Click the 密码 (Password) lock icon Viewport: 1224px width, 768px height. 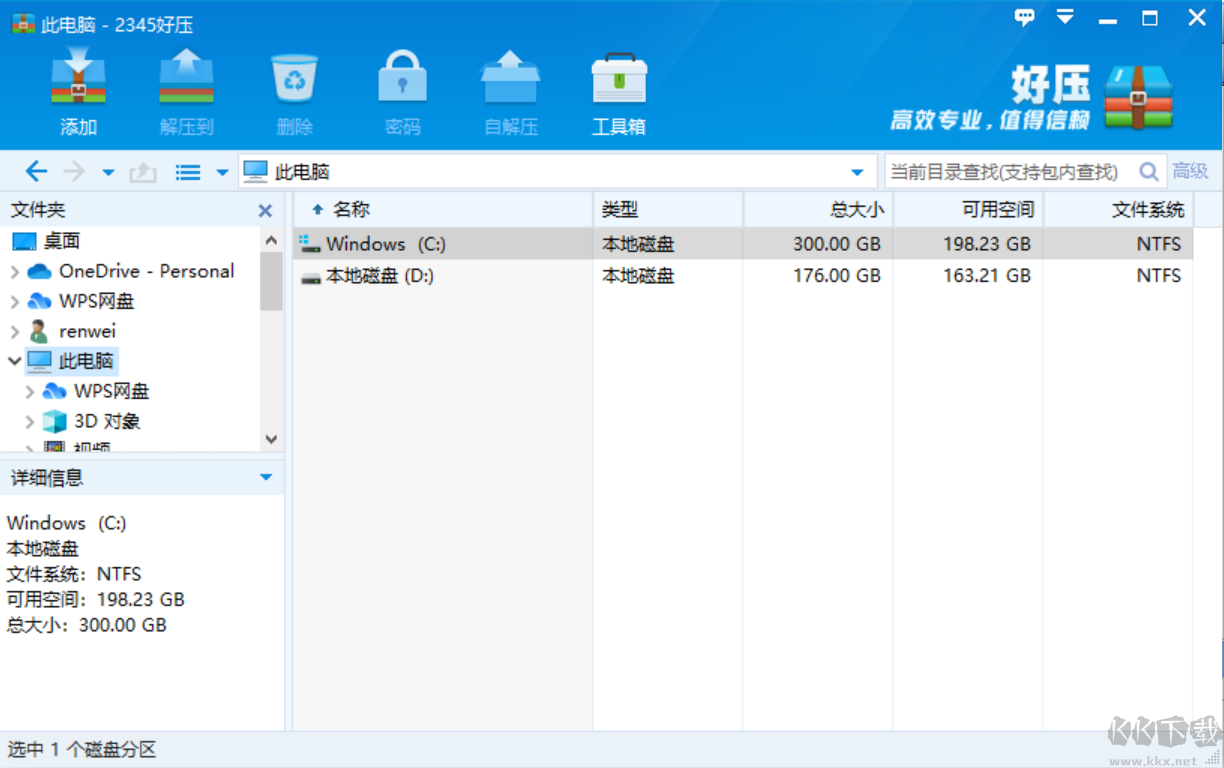[x=402, y=79]
